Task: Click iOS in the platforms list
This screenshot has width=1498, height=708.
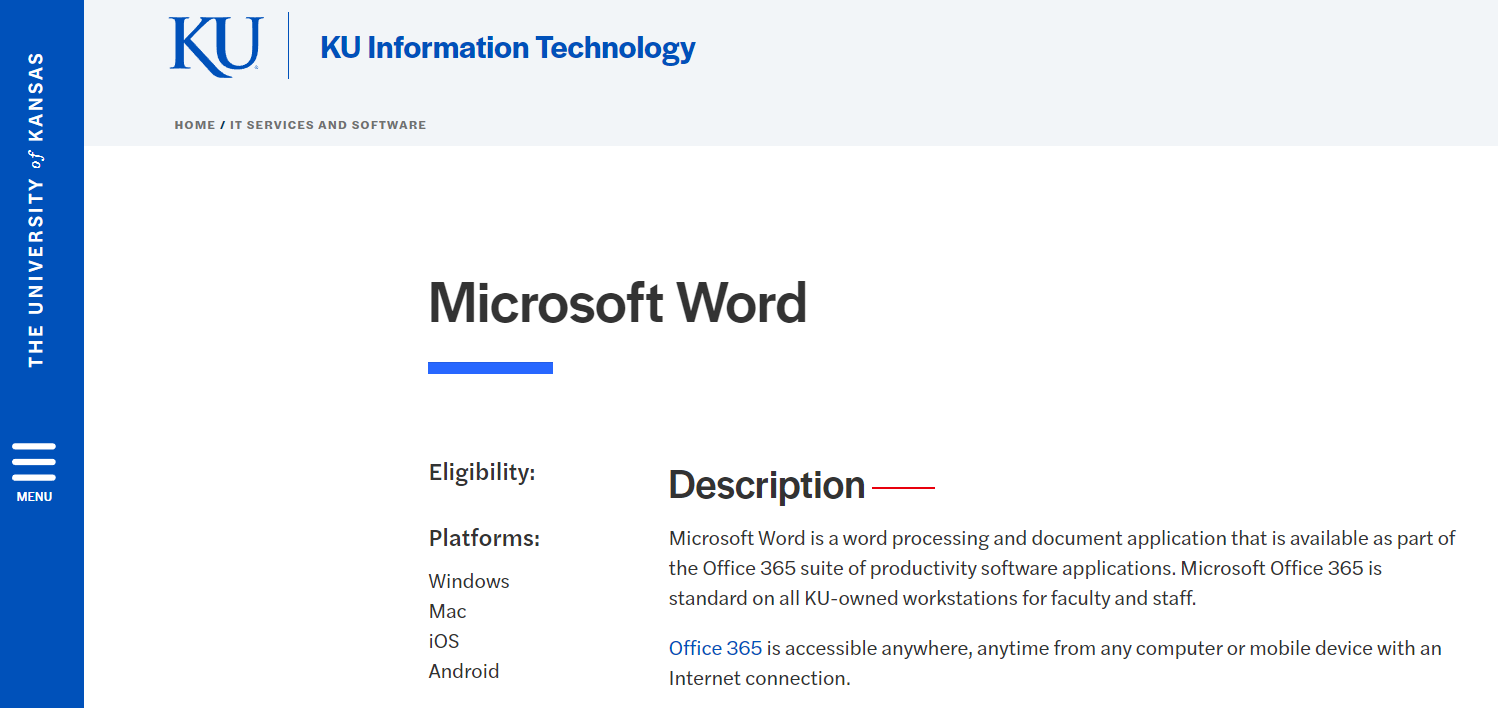Action: (444, 641)
